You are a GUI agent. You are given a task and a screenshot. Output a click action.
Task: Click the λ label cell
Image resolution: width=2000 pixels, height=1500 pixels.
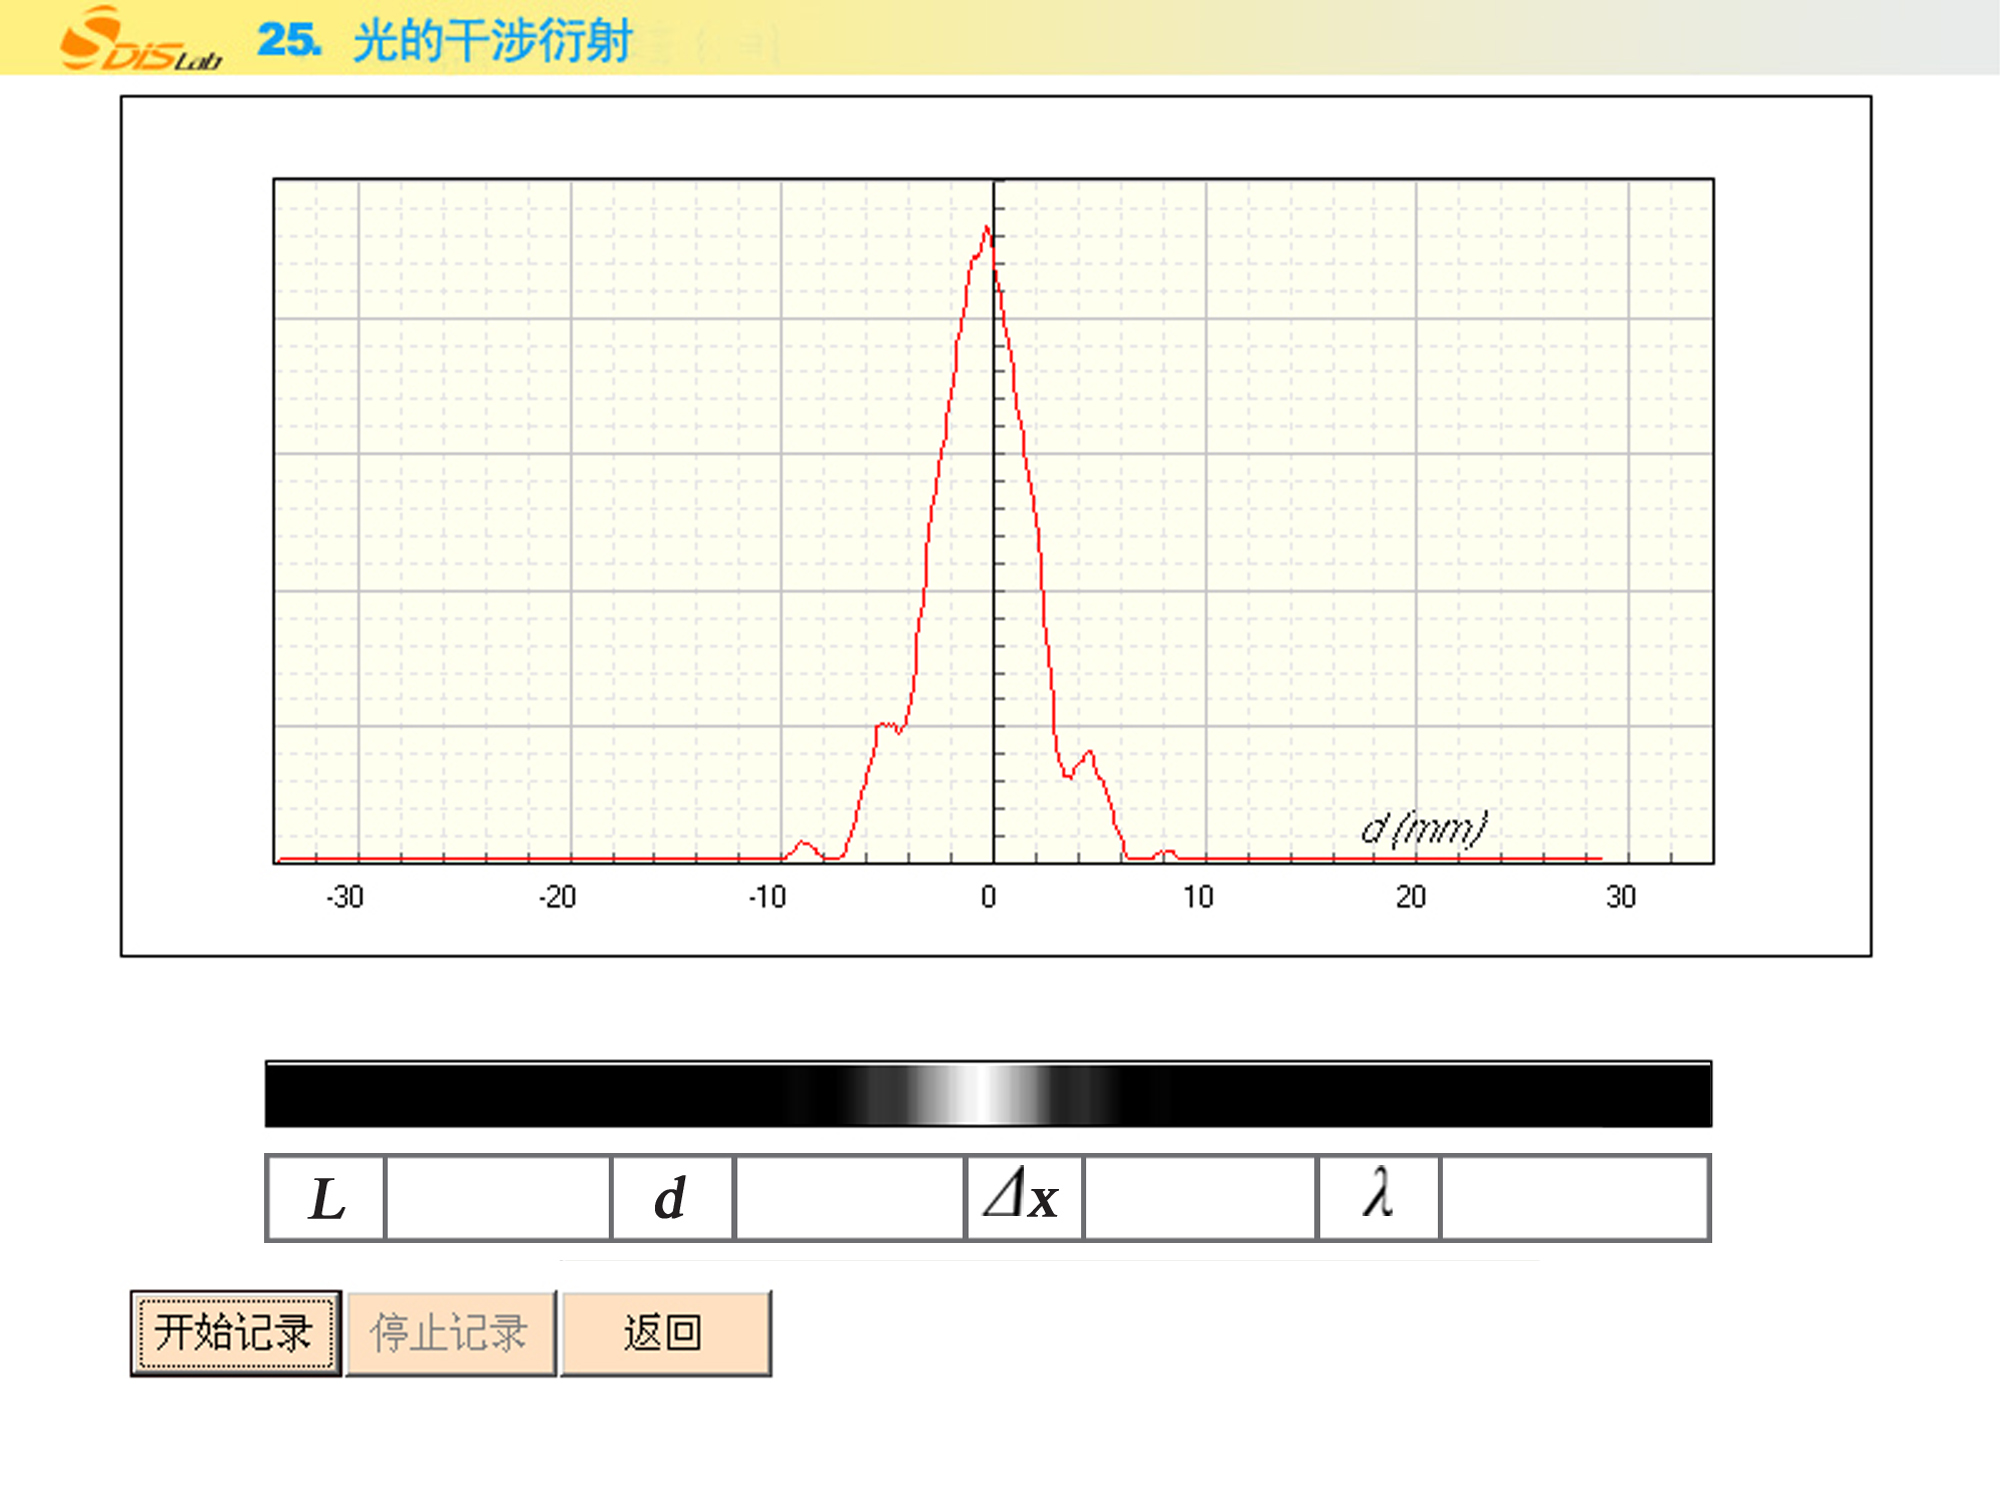(1379, 1196)
